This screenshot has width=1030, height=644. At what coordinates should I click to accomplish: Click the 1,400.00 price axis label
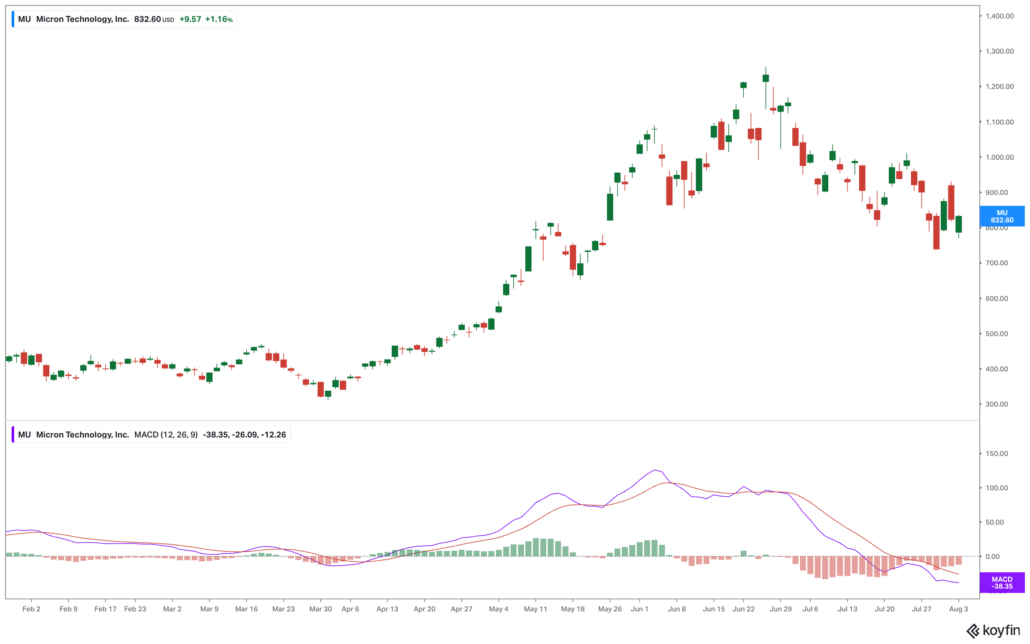pyautogui.click(x=1000, y=16)
